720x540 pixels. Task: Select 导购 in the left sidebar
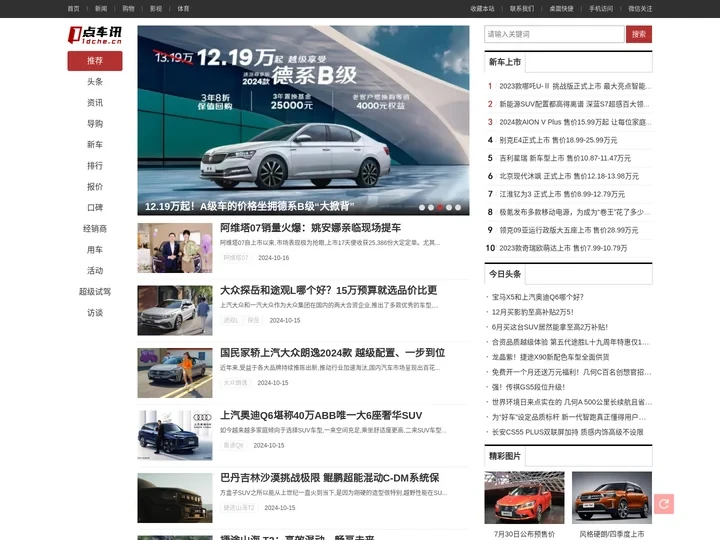click(95, 124)
